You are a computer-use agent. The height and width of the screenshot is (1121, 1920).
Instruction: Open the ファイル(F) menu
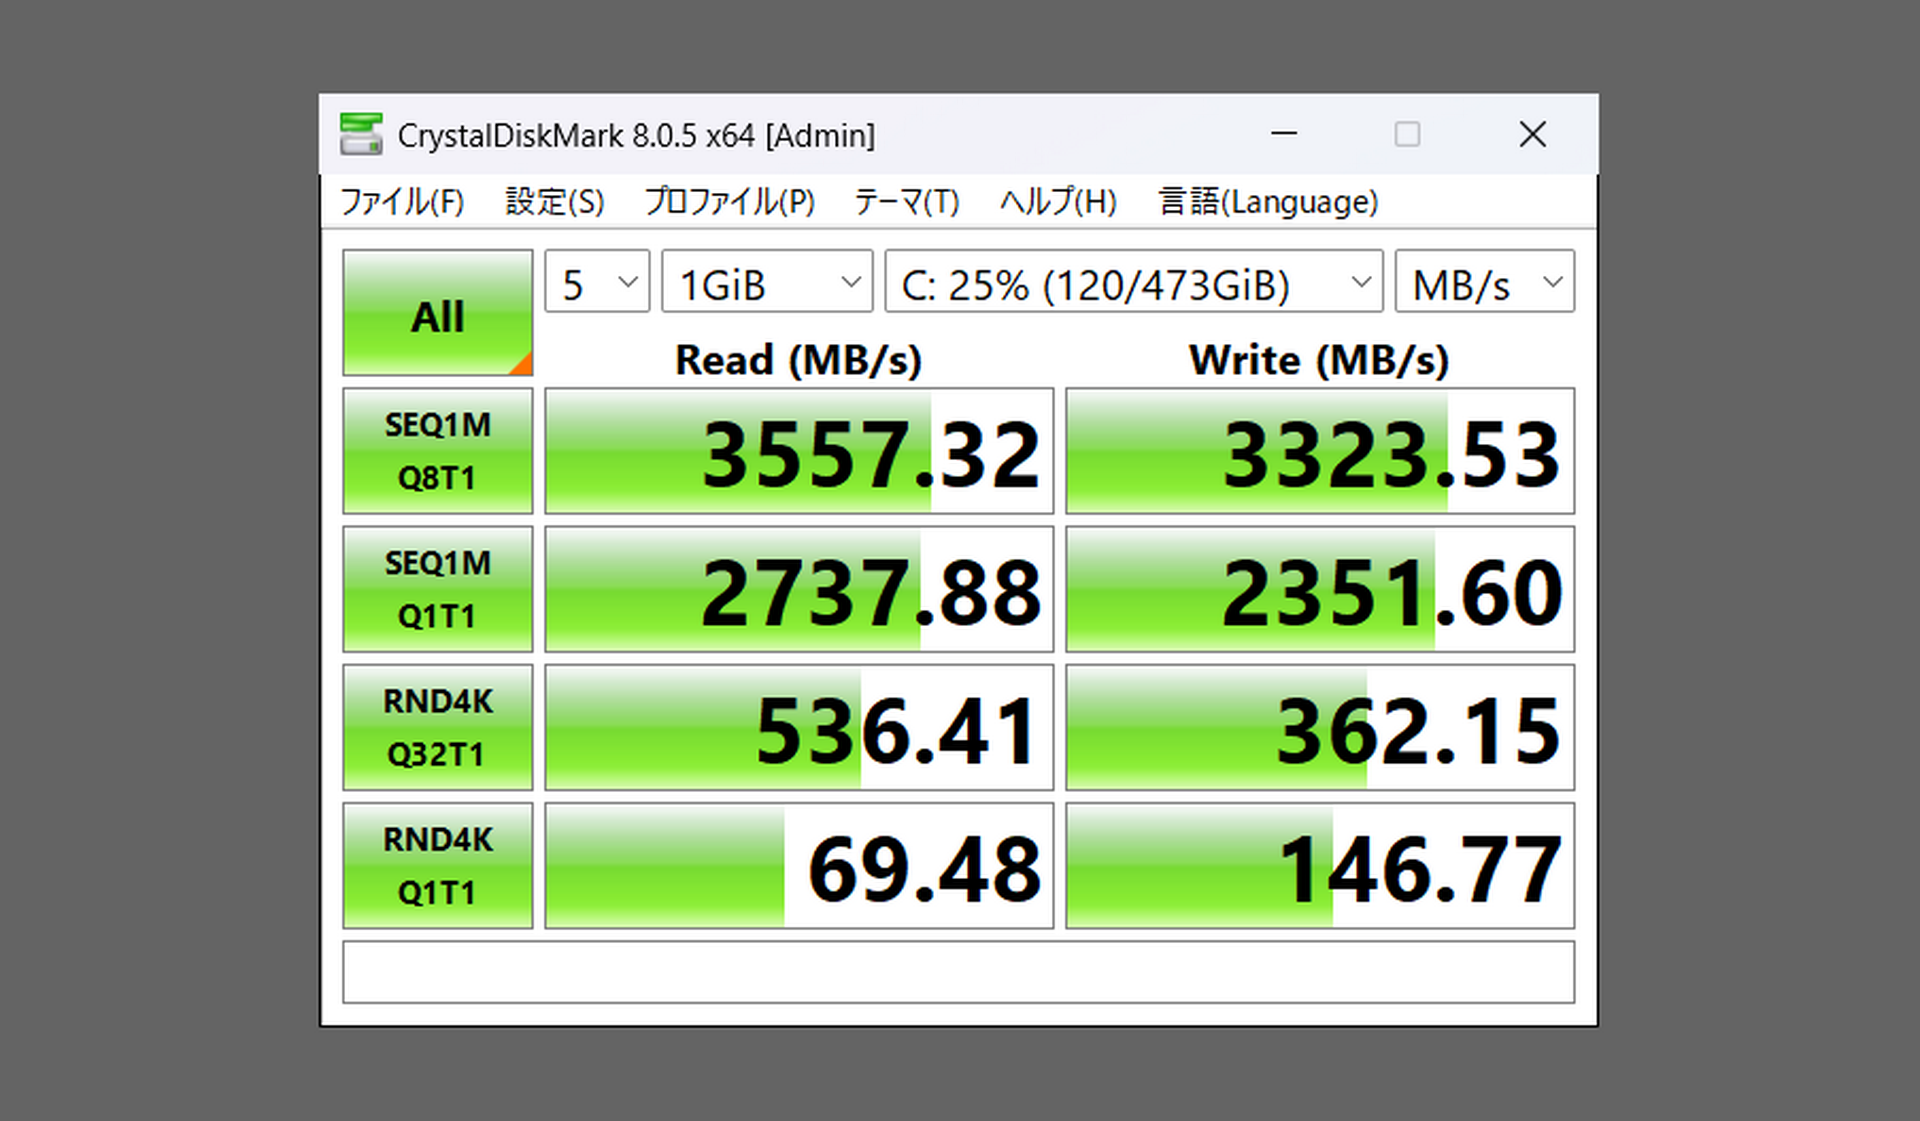(402, 202)
